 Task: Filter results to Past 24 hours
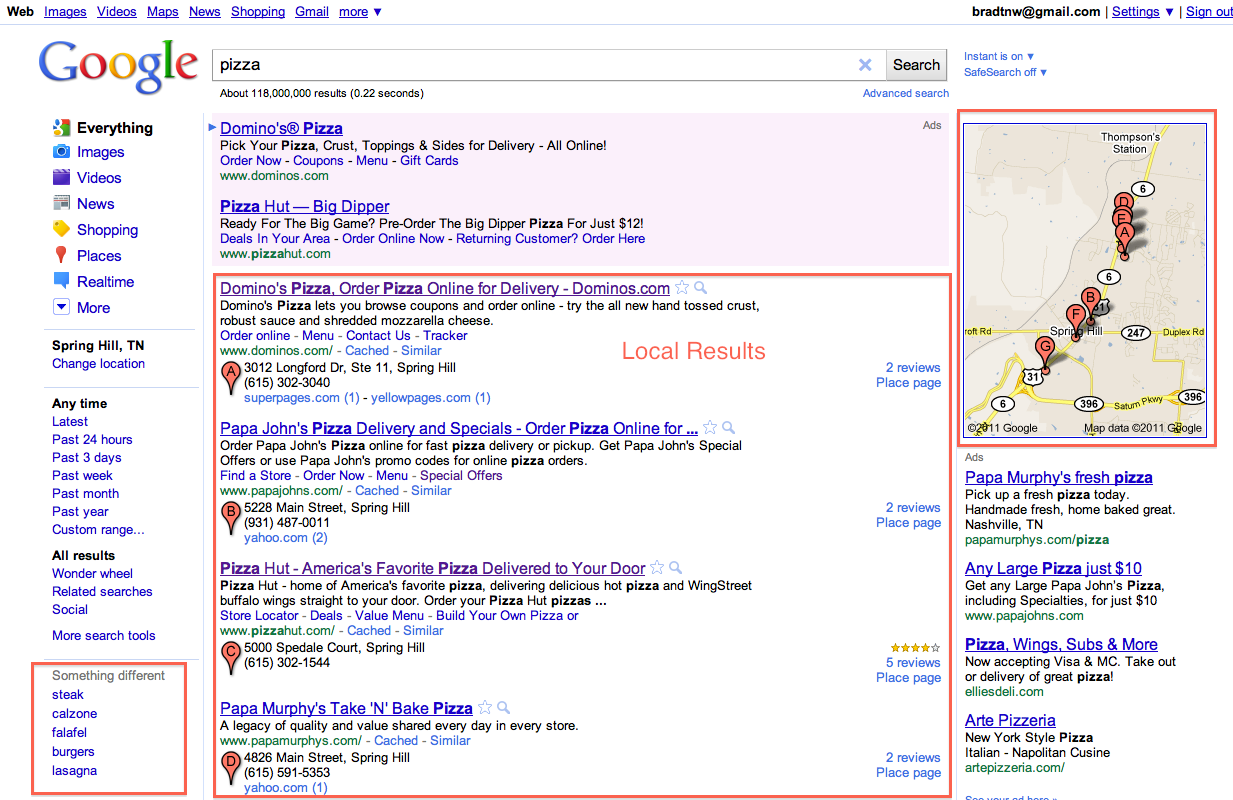[92, 440]
